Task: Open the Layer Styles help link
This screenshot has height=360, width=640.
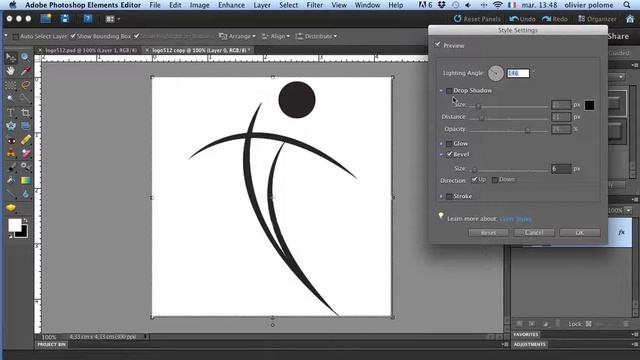Action: pyautogui.click(x=516, y=219)
